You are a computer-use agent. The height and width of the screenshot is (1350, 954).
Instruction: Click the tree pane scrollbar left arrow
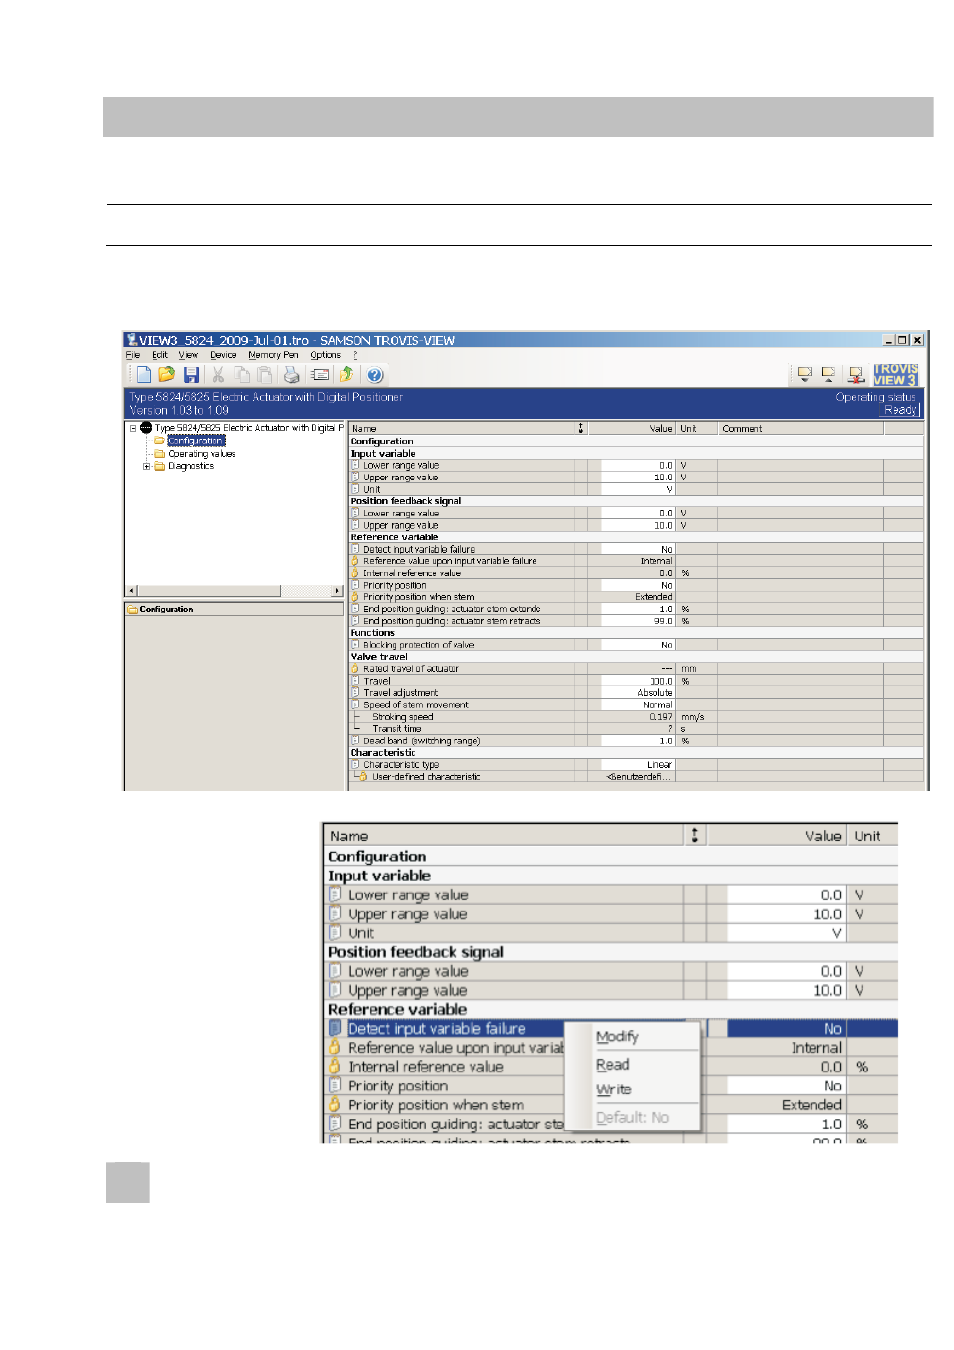click(x=131, y=591)
